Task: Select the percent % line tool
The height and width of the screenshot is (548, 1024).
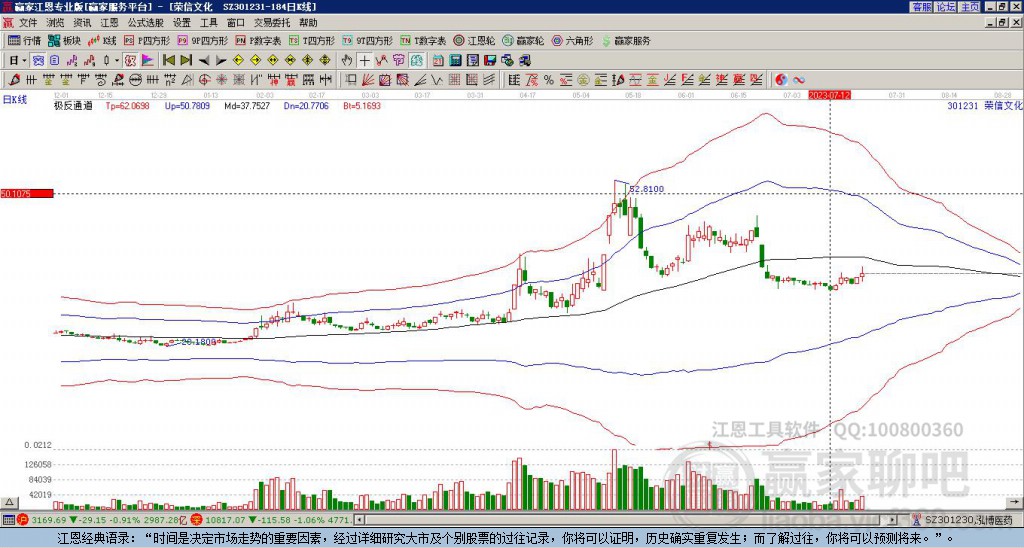Action: 549,80
